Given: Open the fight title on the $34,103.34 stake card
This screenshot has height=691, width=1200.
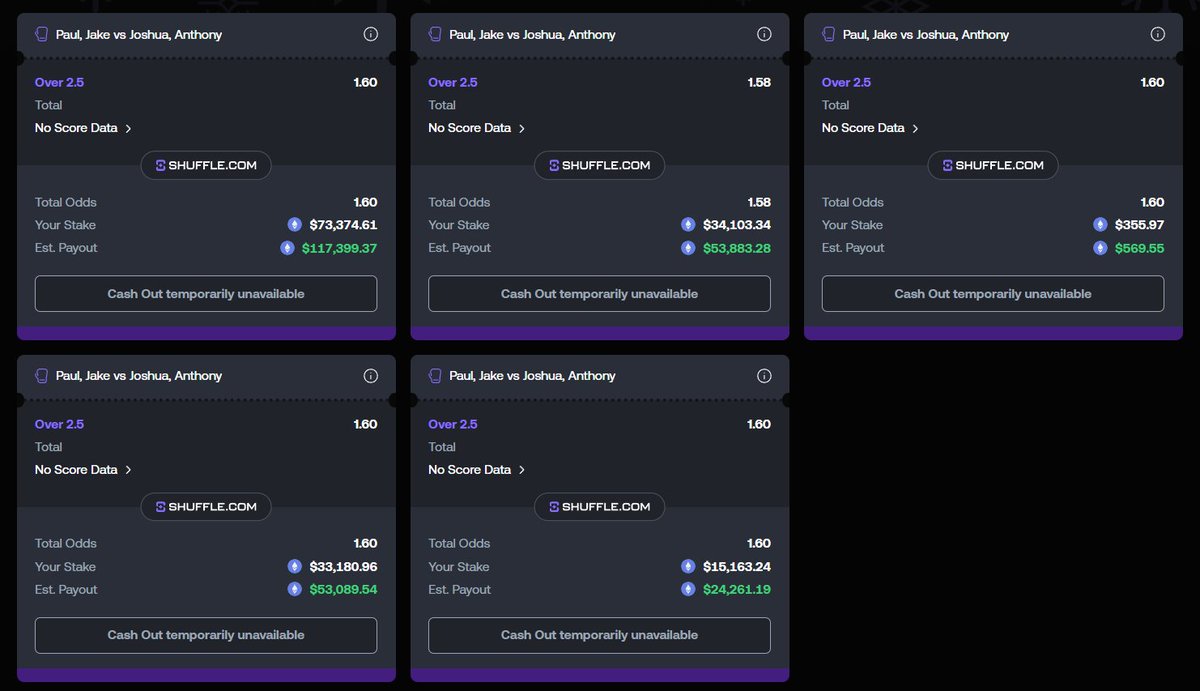Looking at the screenshot, I should [x=532, y=34].
